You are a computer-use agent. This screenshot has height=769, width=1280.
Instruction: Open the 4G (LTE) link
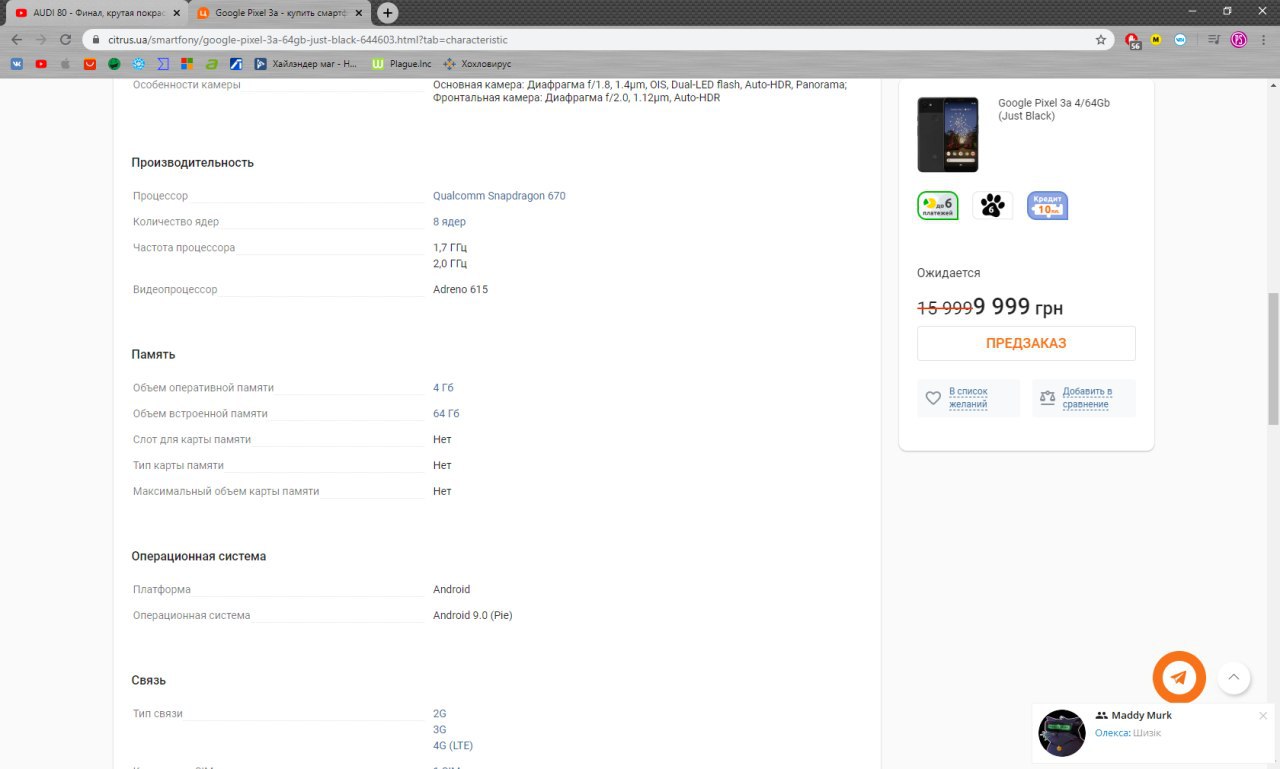click(453, 746)
